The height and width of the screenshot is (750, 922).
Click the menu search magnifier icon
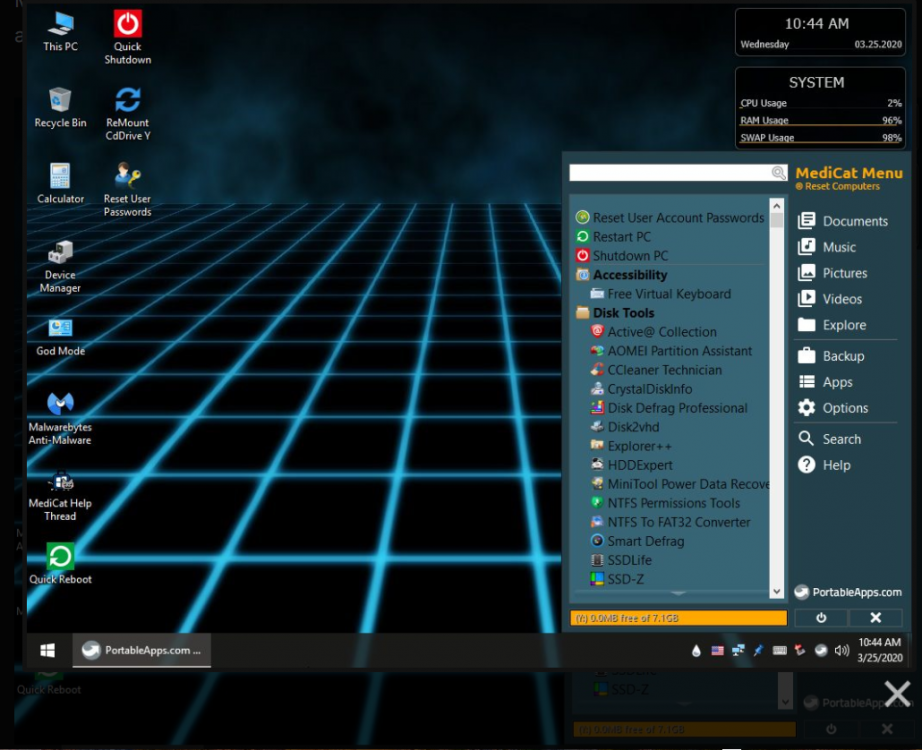[x=779, y=173]
